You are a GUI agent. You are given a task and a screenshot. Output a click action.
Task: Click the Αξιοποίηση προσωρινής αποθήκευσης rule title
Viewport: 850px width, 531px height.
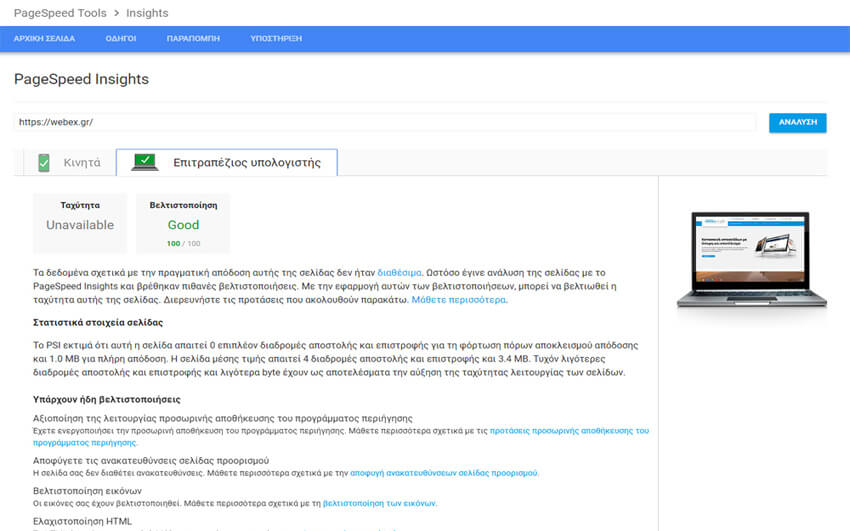point(223,418)
